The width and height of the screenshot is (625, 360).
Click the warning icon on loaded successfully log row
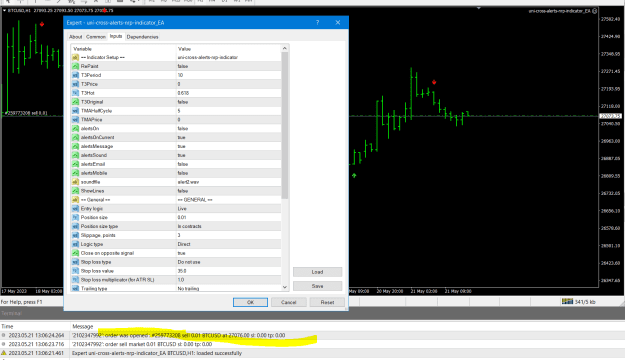coord(4,353)
